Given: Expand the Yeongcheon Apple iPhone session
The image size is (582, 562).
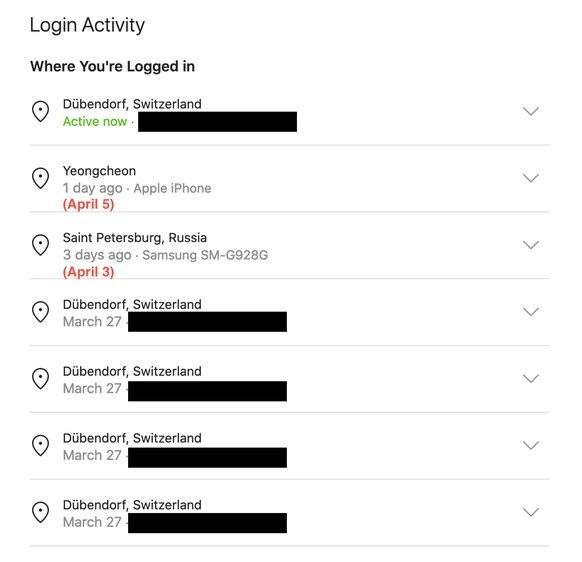Looking at the screenshot, I should click(x=531, y=178).
